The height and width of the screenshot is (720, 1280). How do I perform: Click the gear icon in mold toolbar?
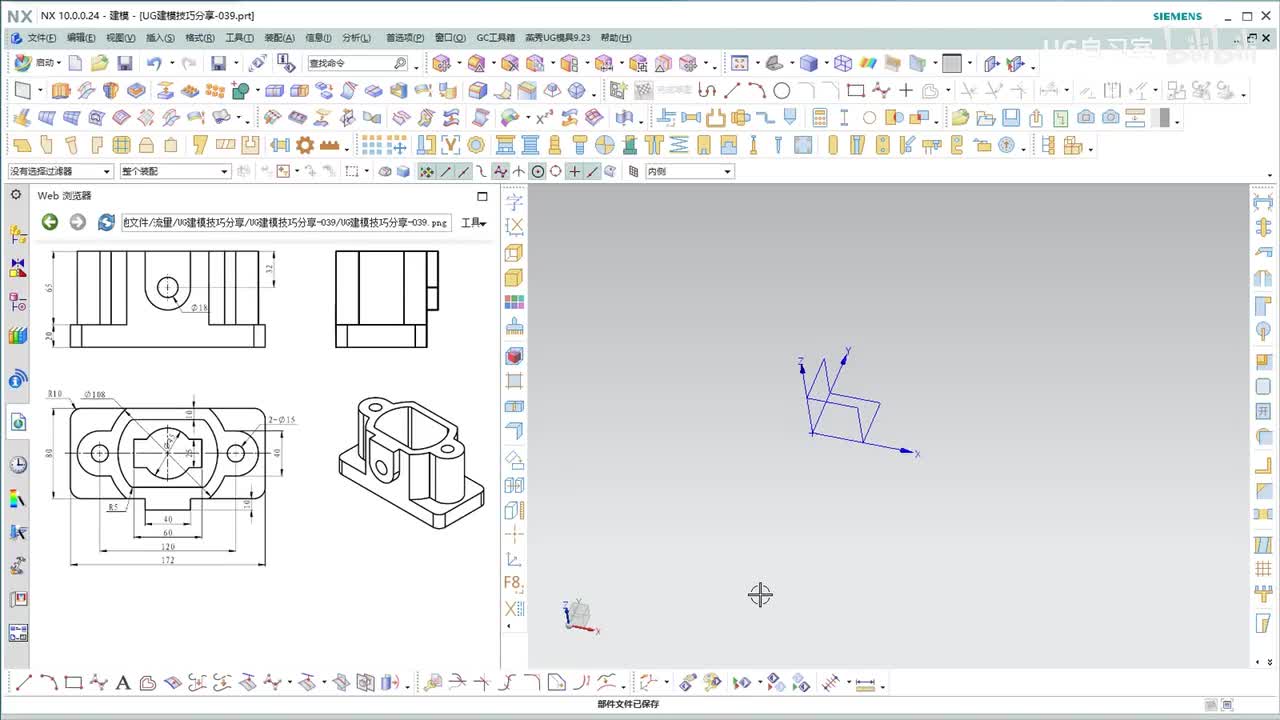coord(305,145)
